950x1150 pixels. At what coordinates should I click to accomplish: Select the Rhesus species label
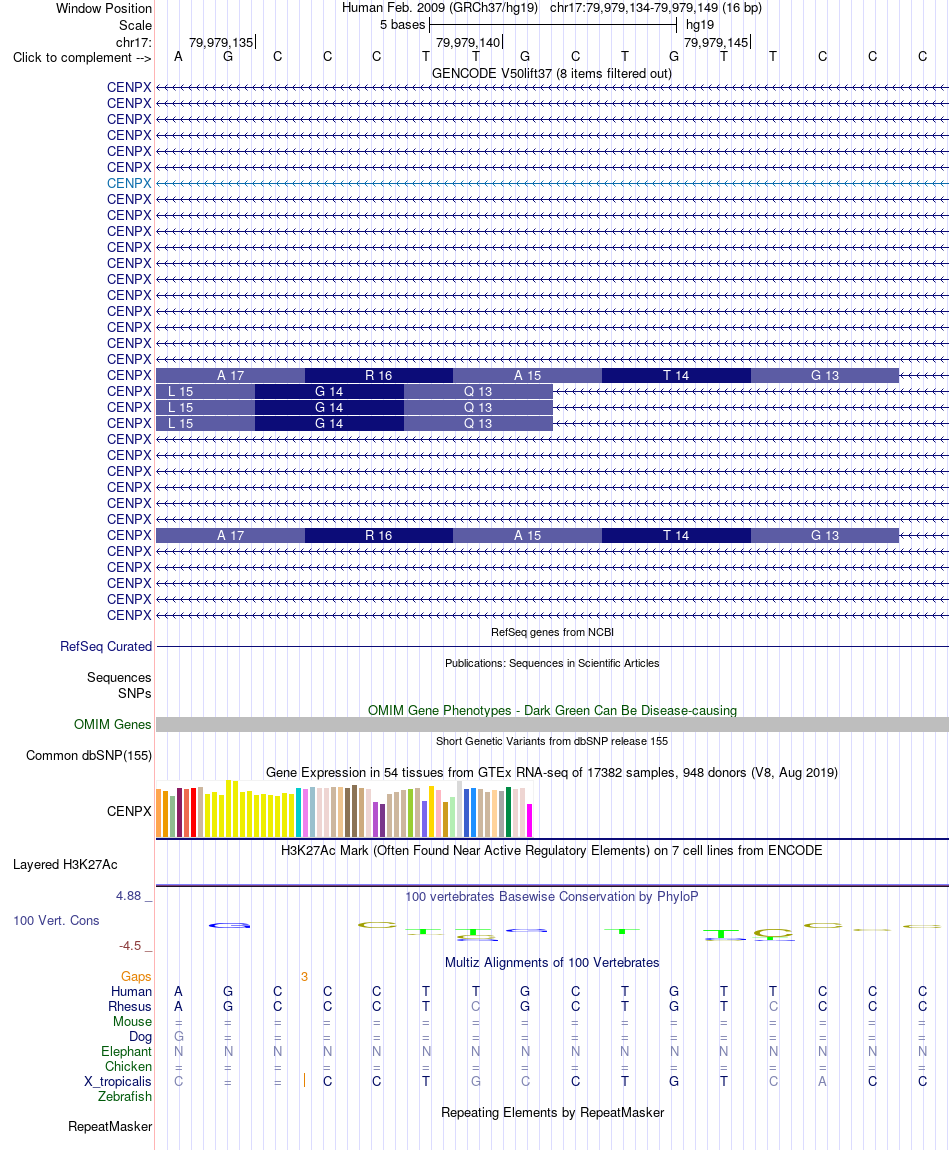[130, 1006]
